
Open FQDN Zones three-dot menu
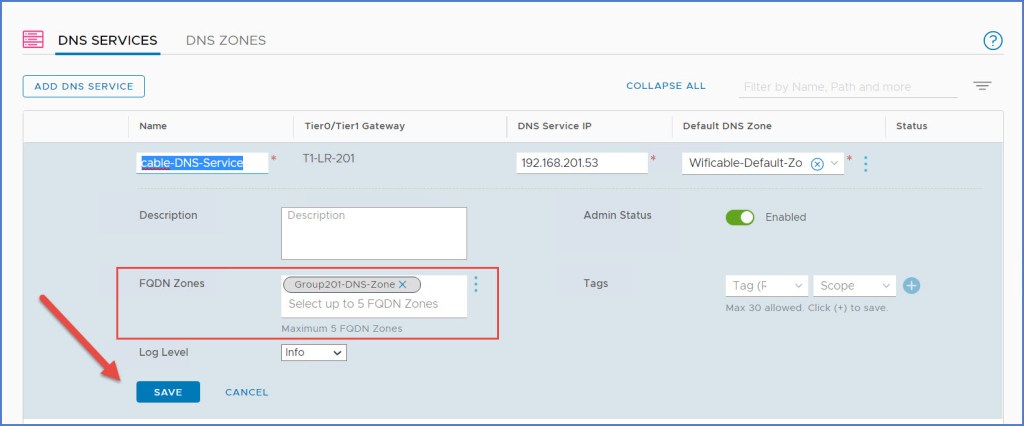click(x=476, y=285)
